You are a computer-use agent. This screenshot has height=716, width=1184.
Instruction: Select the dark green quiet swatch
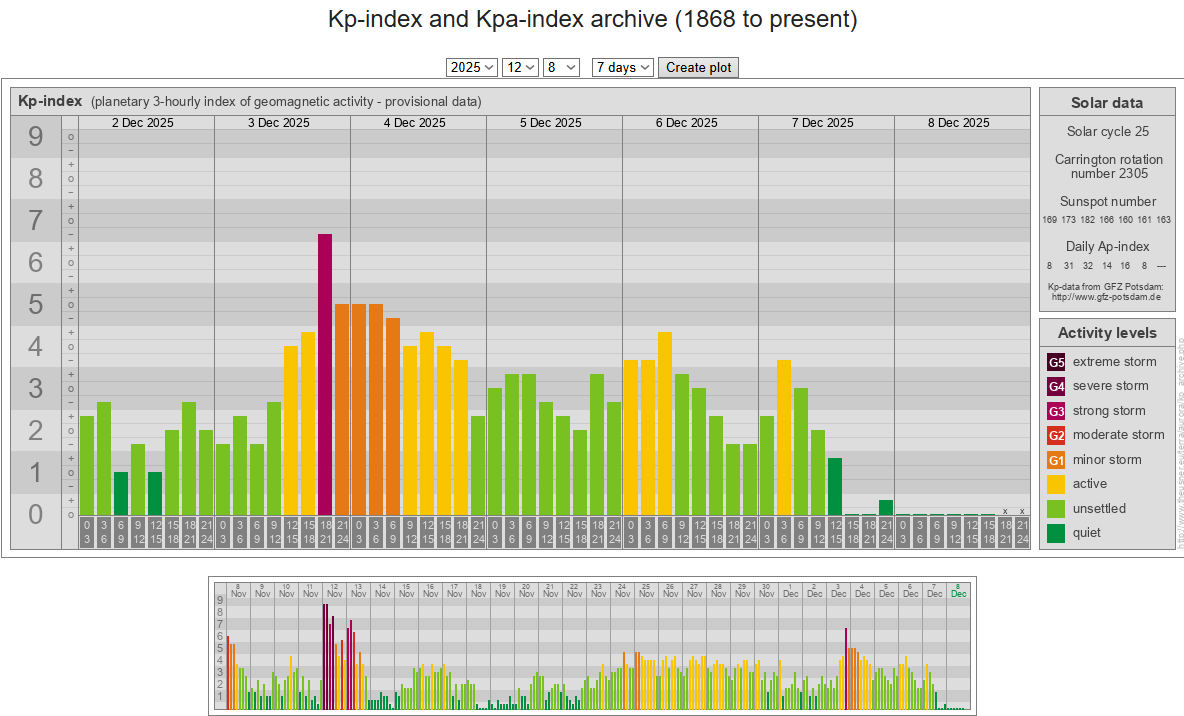(1056, 533)
